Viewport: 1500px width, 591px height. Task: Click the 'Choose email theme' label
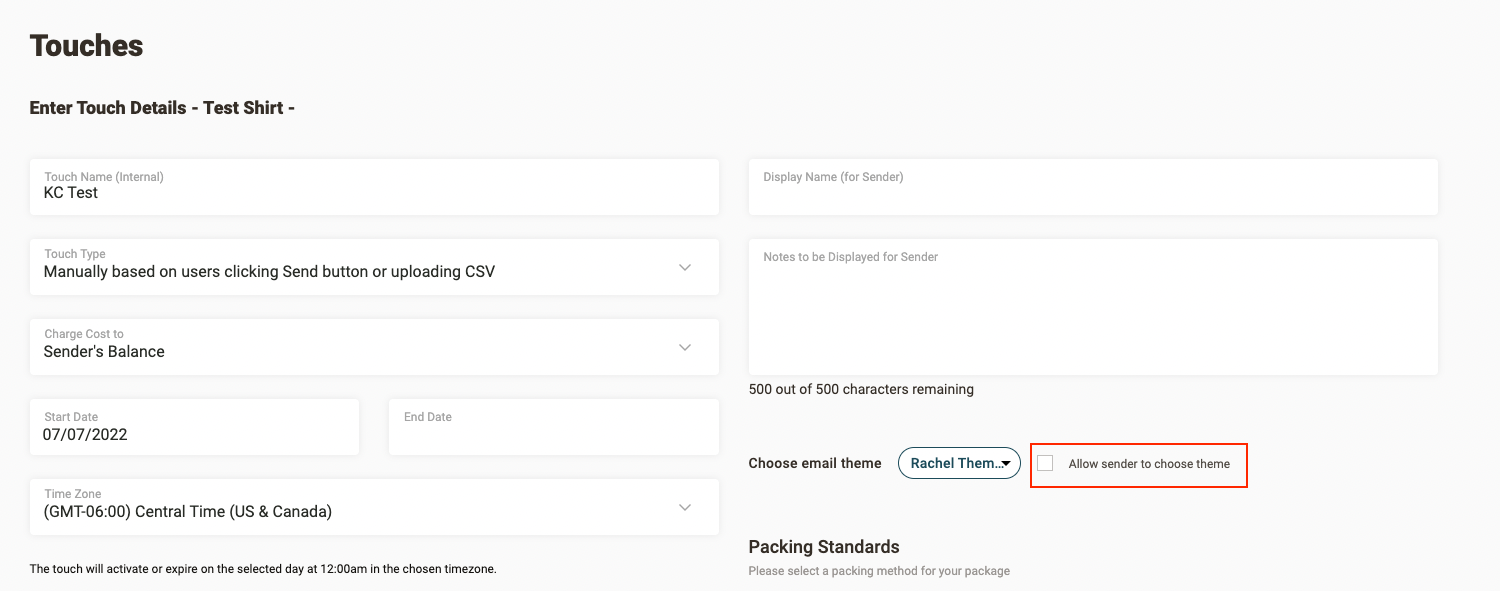[815, 463]
